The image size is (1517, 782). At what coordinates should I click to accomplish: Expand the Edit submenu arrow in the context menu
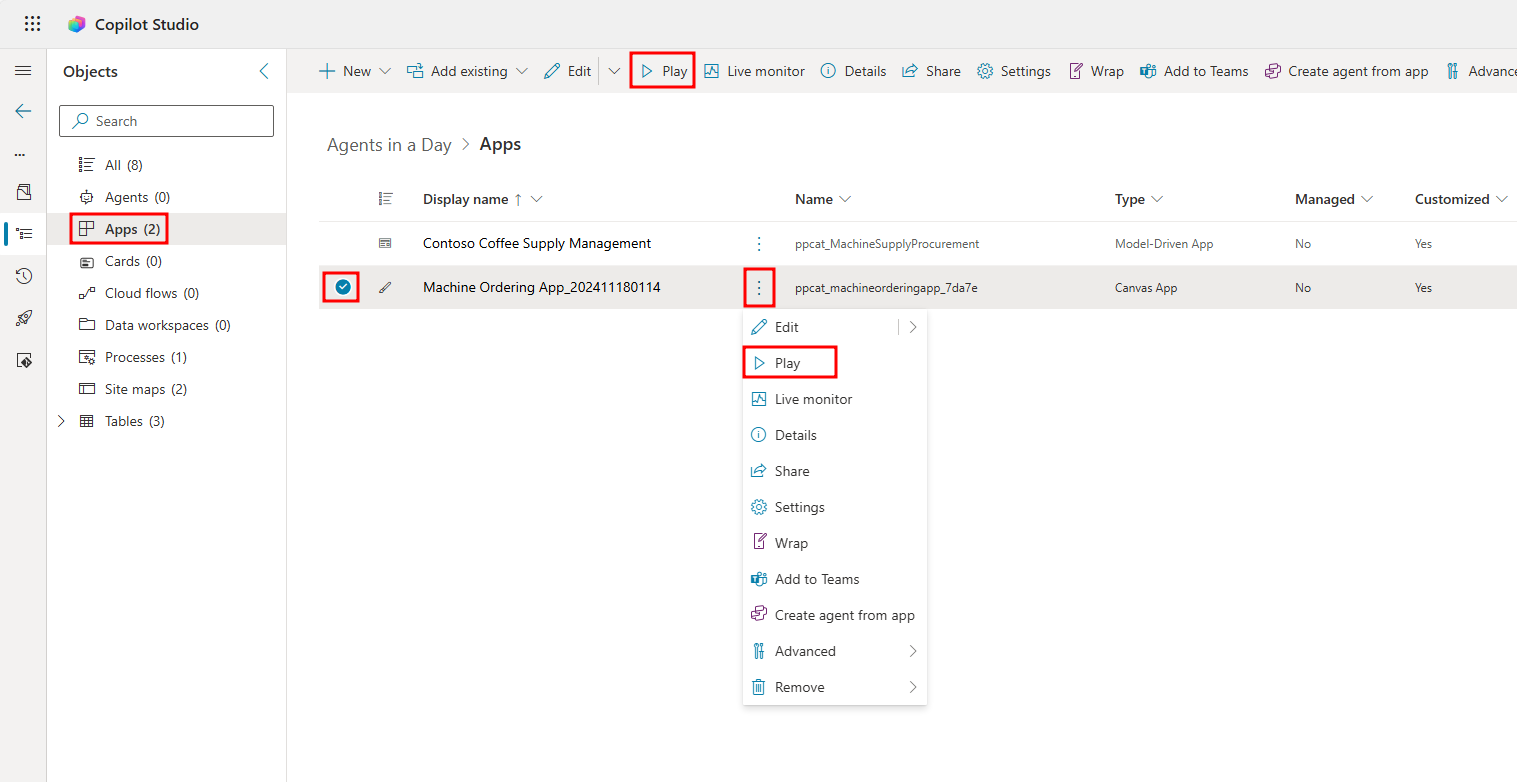click(912, 327)
